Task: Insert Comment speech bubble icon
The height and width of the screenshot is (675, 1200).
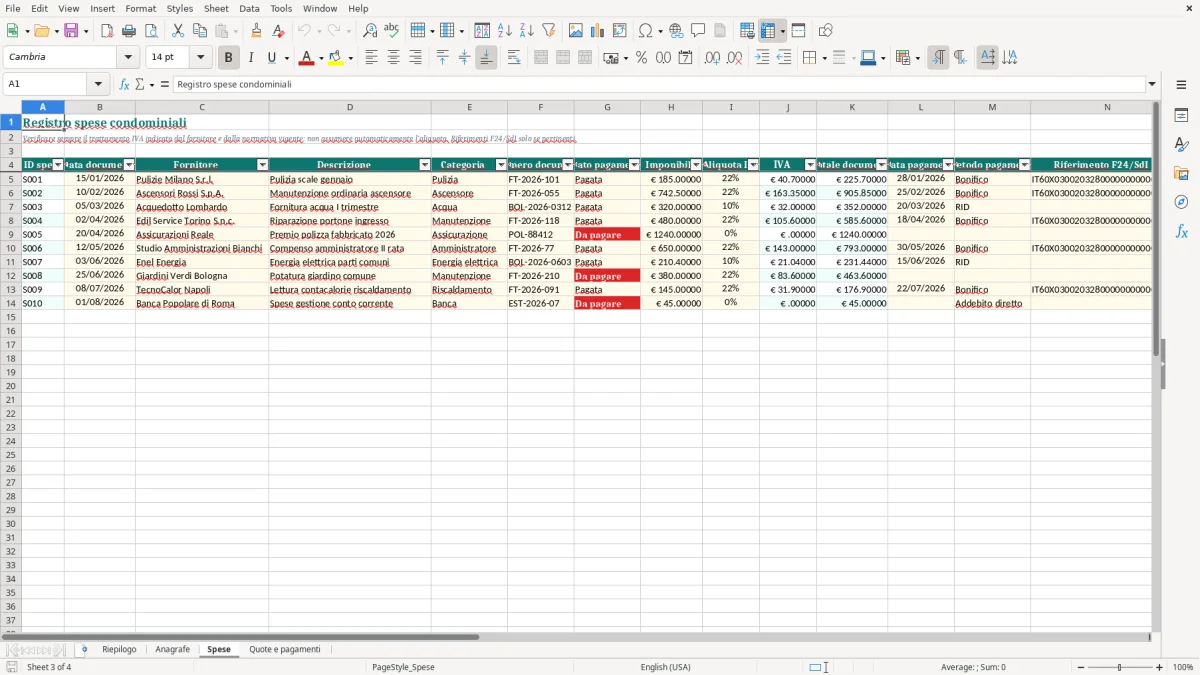Action: pos(698,31)
